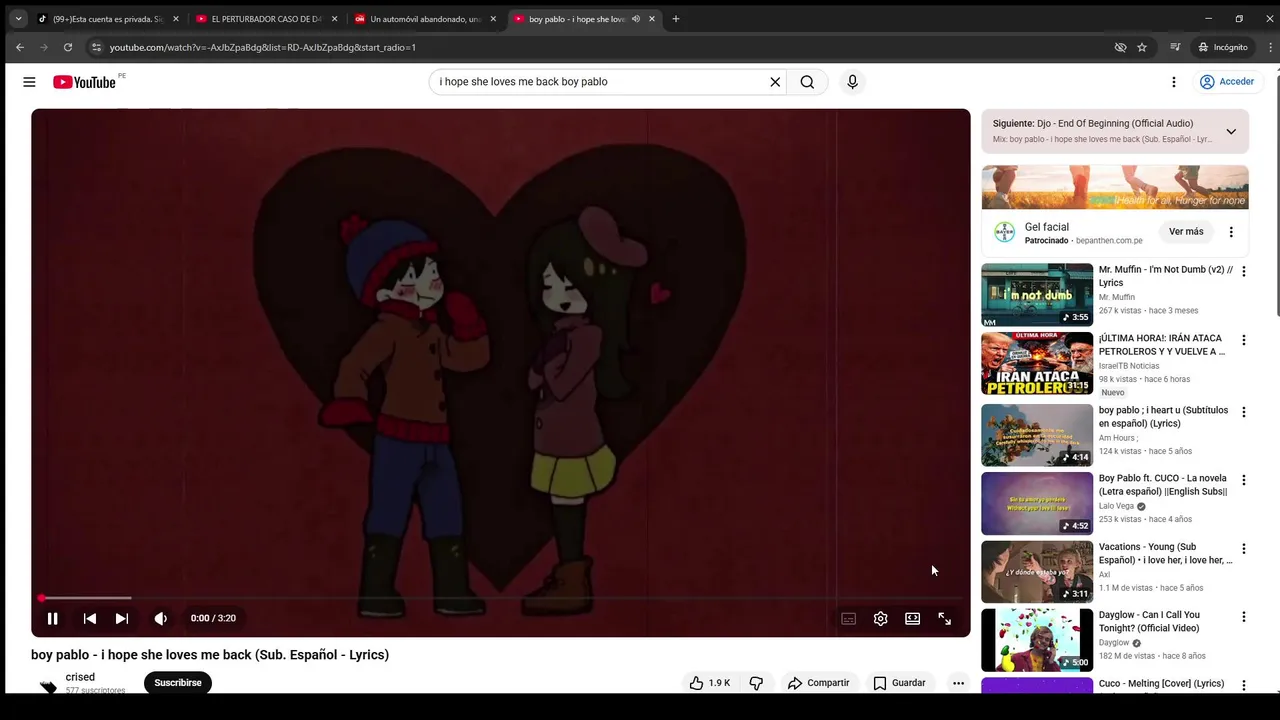Seek on the video progress bar
Viewport: 1280px width, 720px height.
500,598
